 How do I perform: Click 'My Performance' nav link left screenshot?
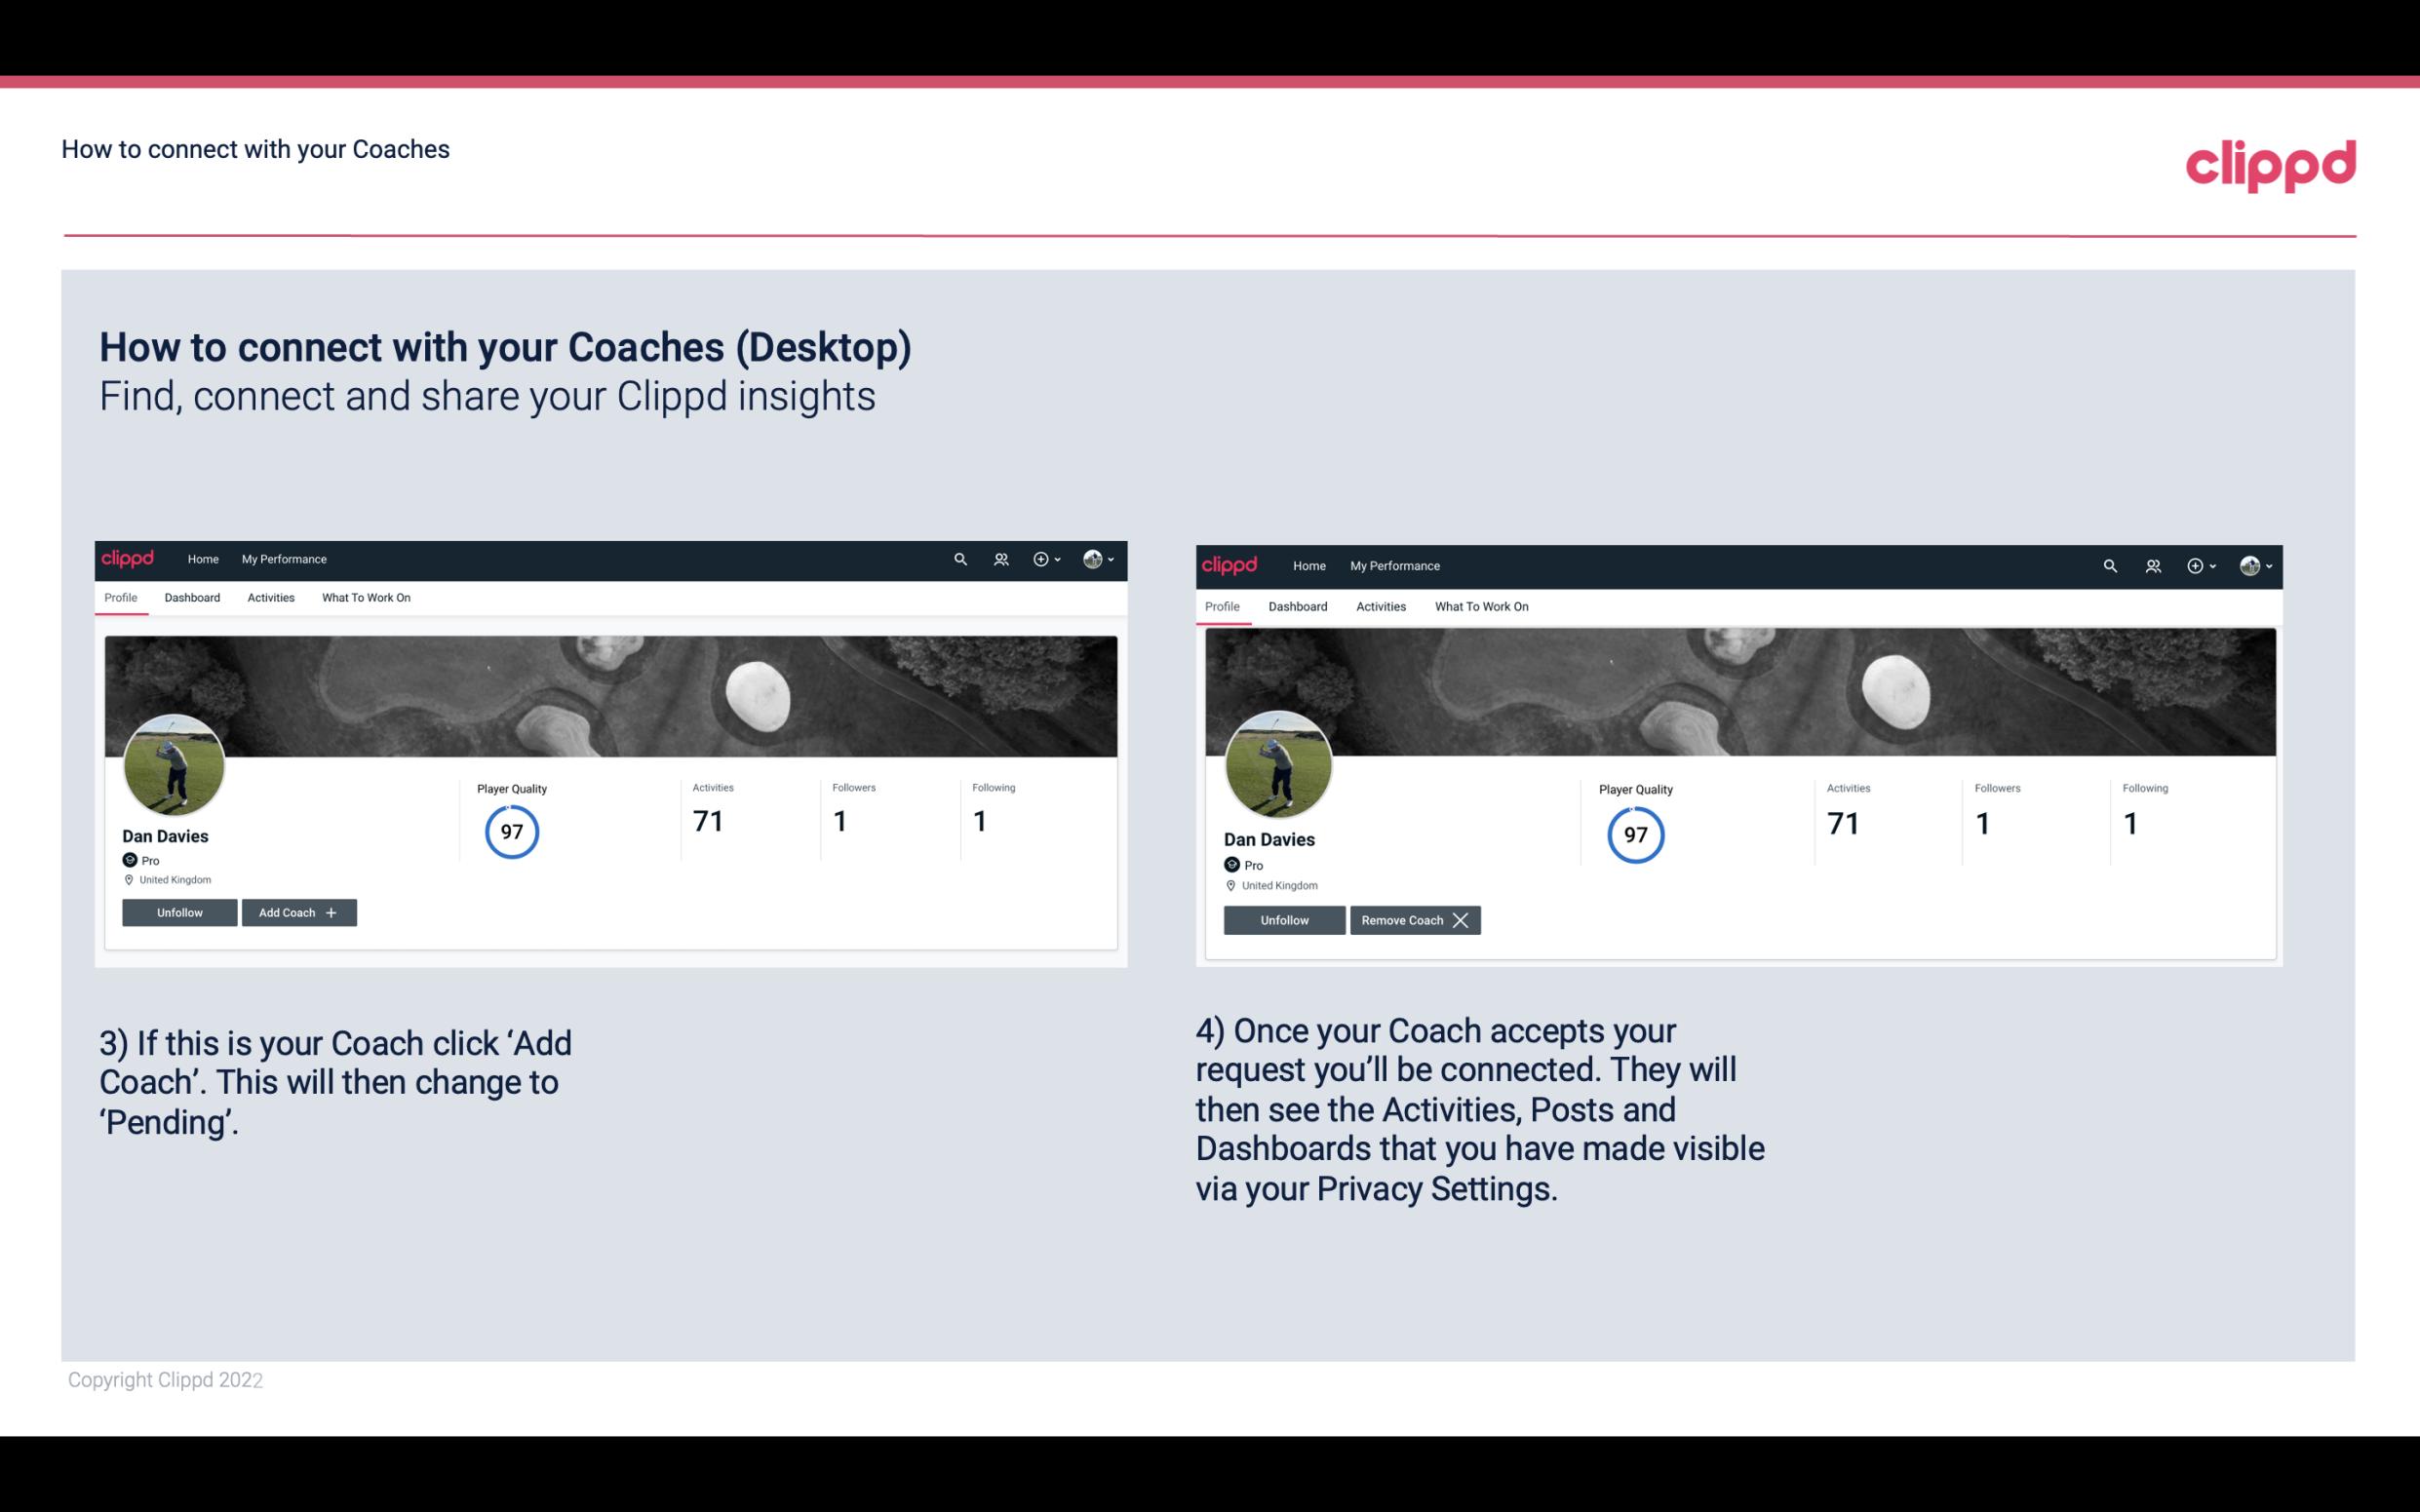click(x=282, y=558)
